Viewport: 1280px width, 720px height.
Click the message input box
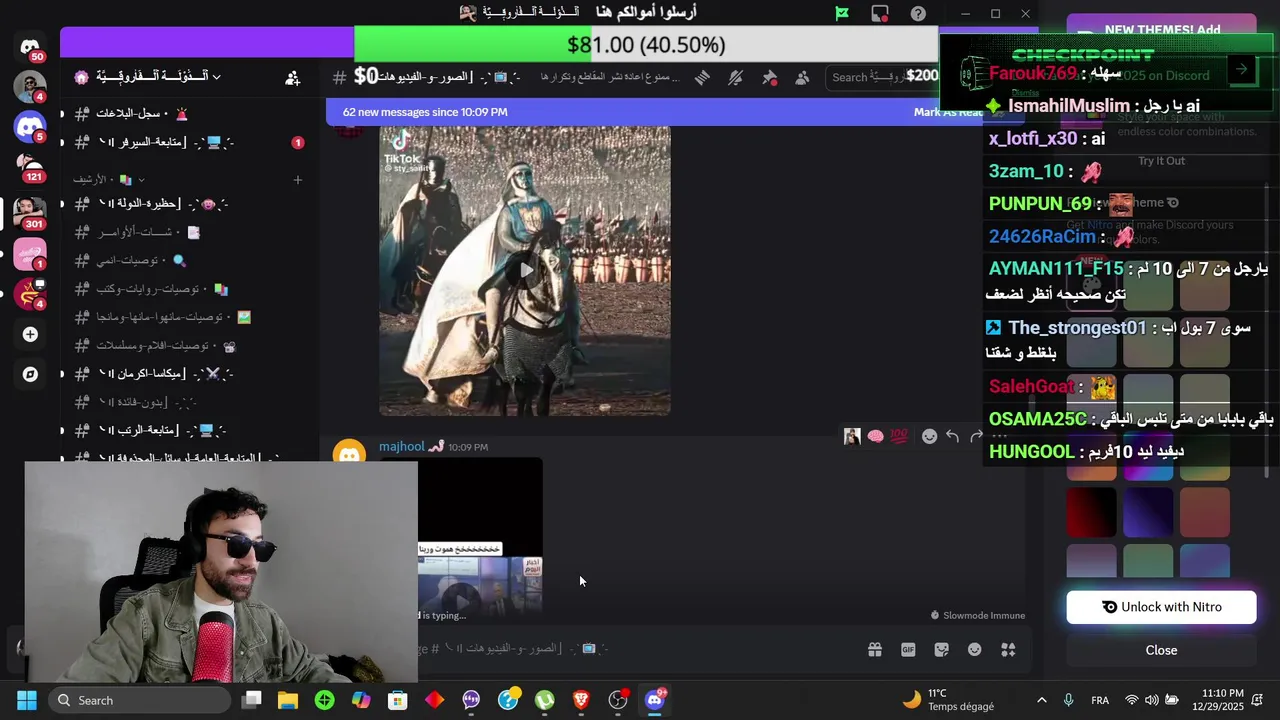click(x=640, y=649)
